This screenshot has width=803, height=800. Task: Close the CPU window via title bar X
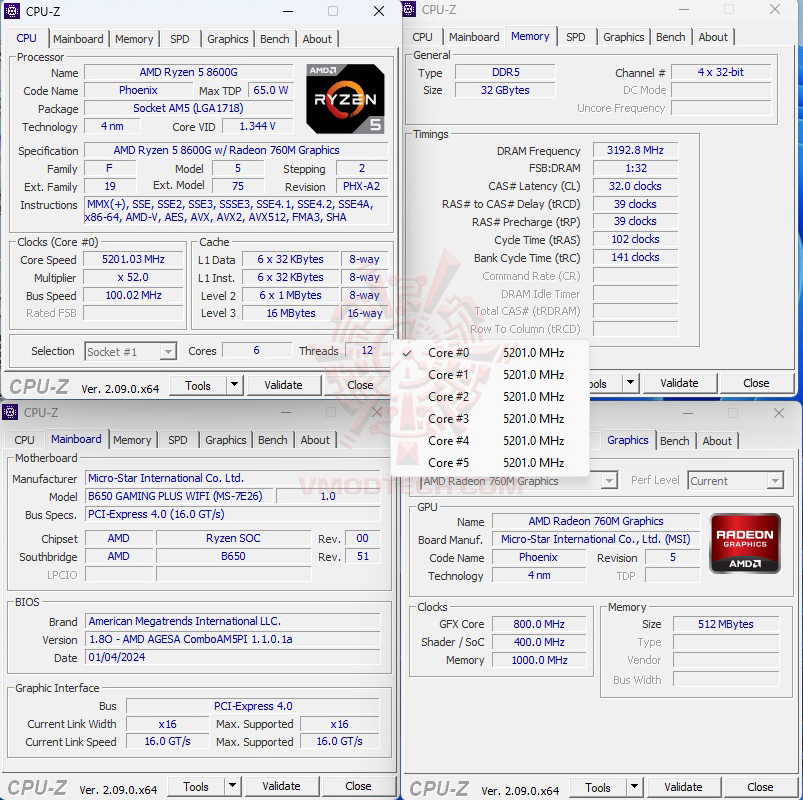[379, 11]
